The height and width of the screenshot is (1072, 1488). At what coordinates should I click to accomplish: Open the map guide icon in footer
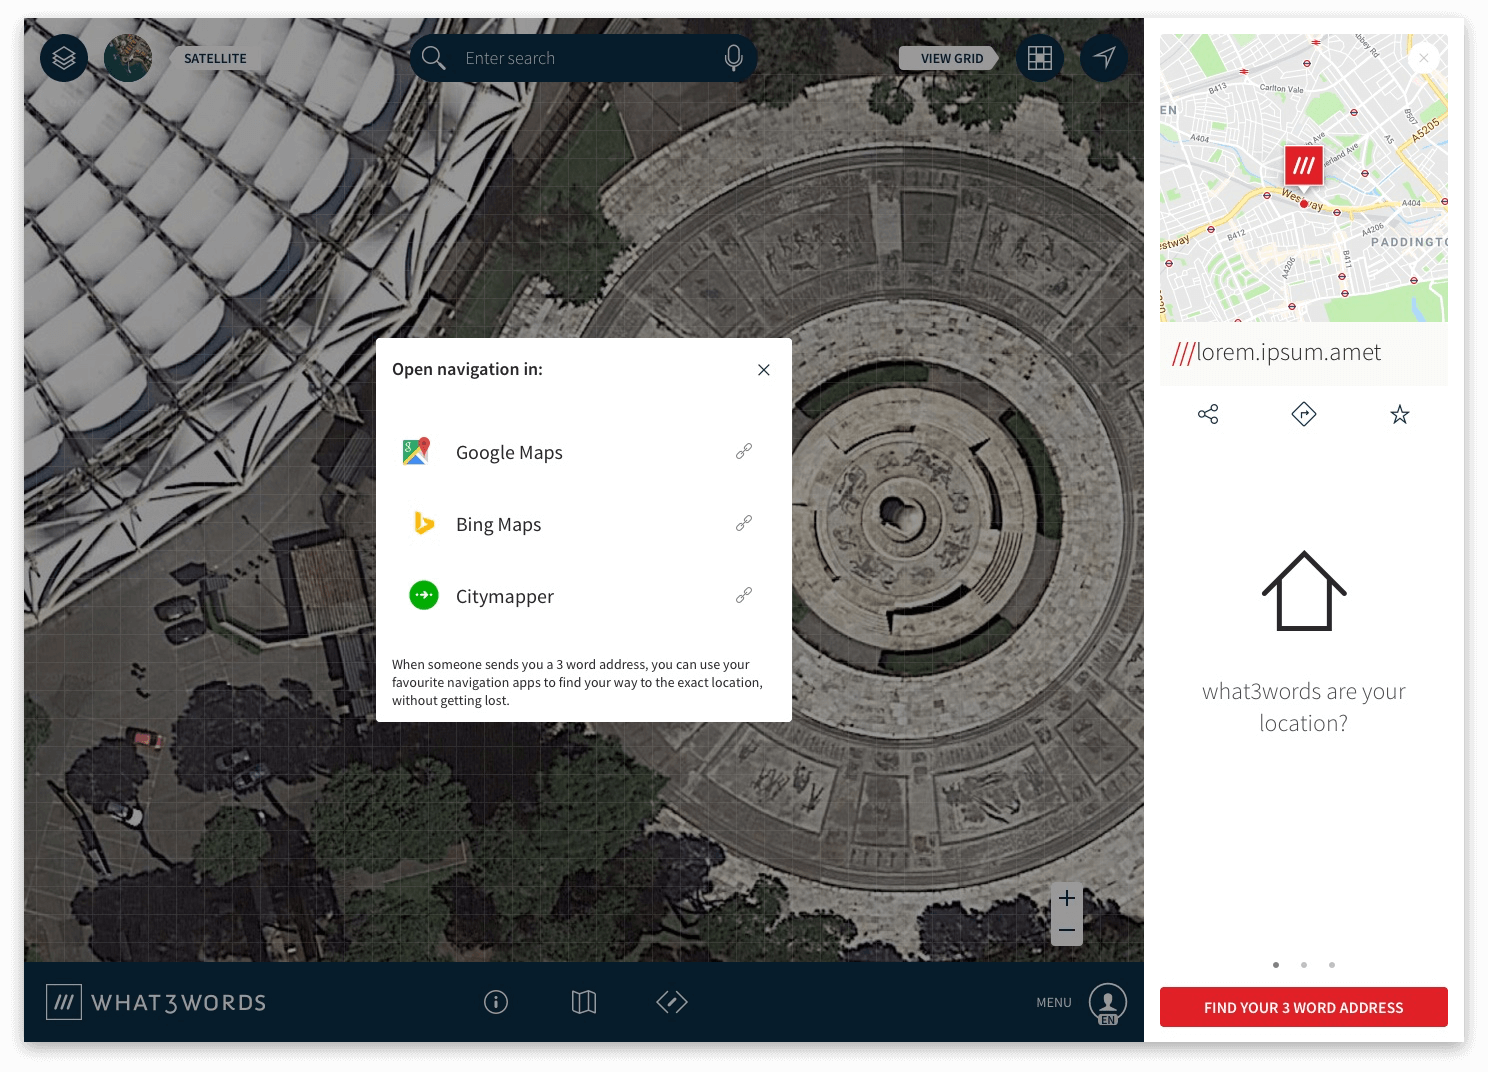[x=584, y=1002]
